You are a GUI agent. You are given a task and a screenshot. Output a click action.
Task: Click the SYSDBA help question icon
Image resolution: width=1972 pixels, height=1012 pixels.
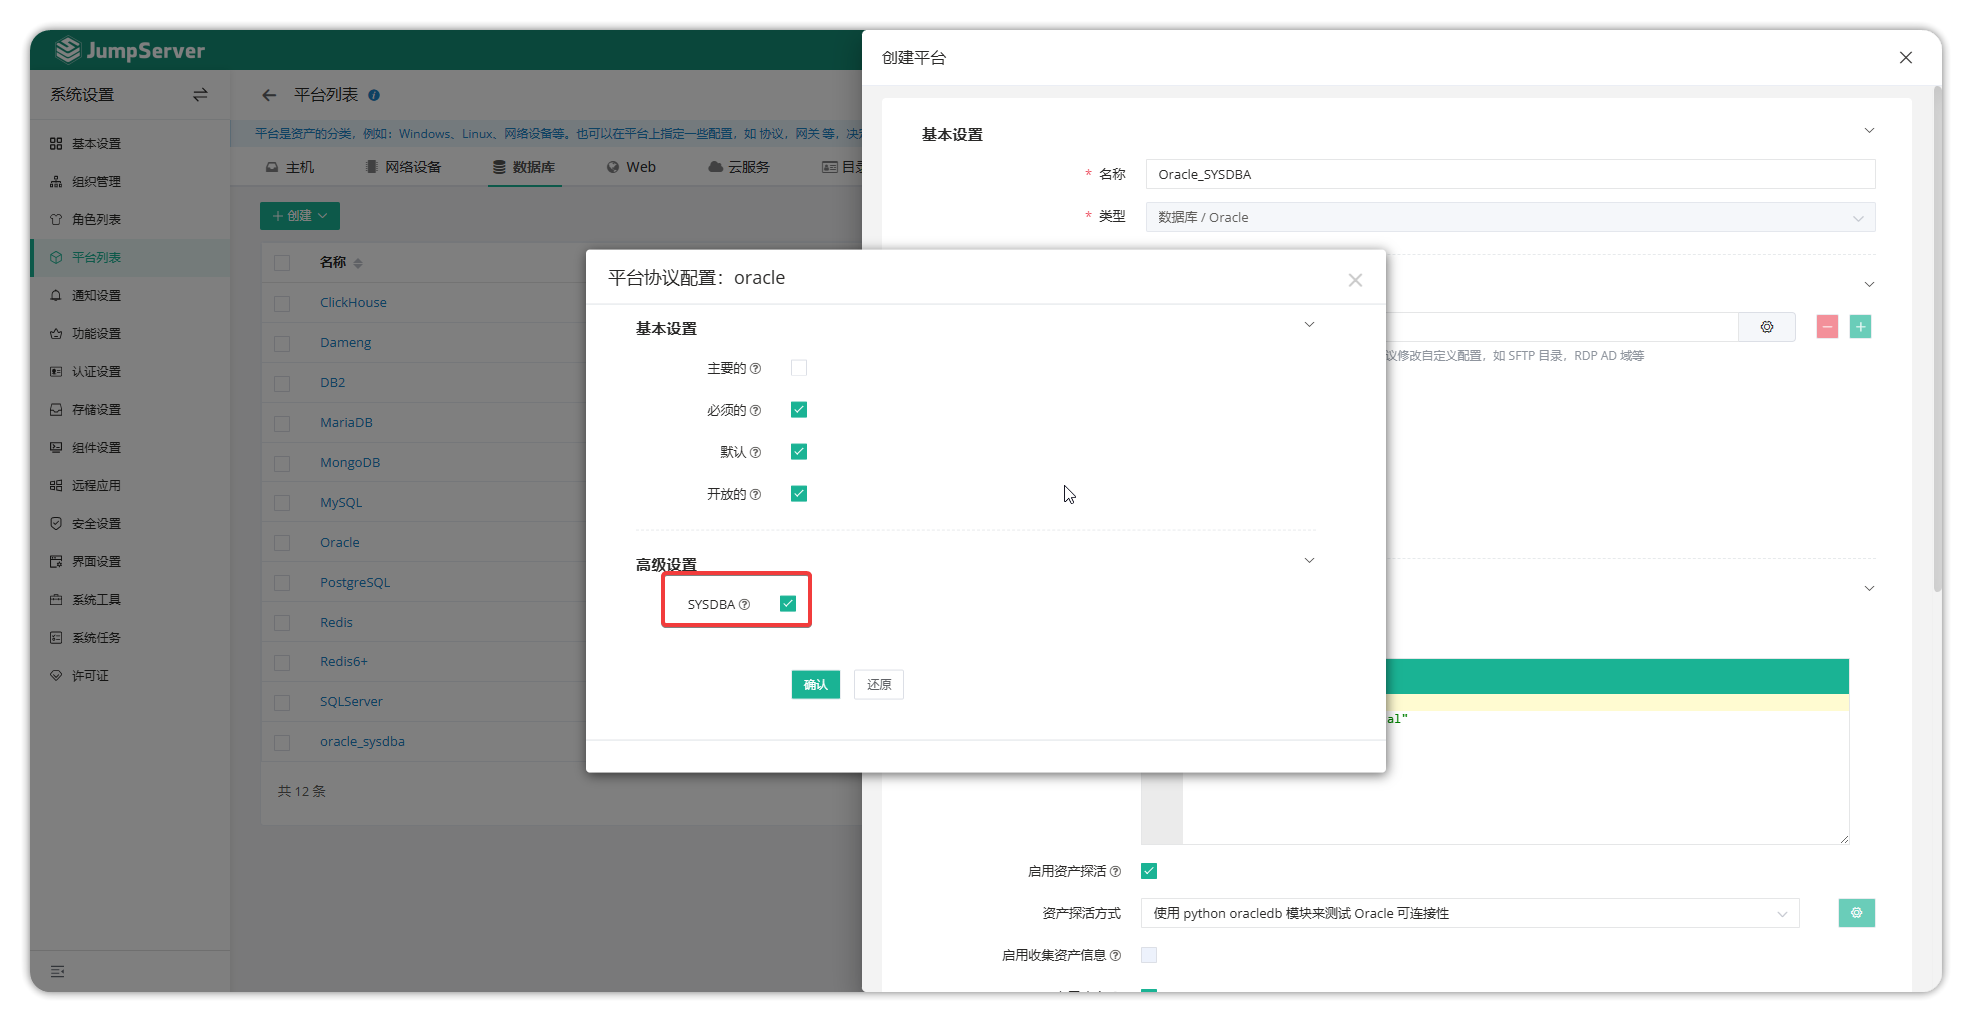[x=744, y=605]
